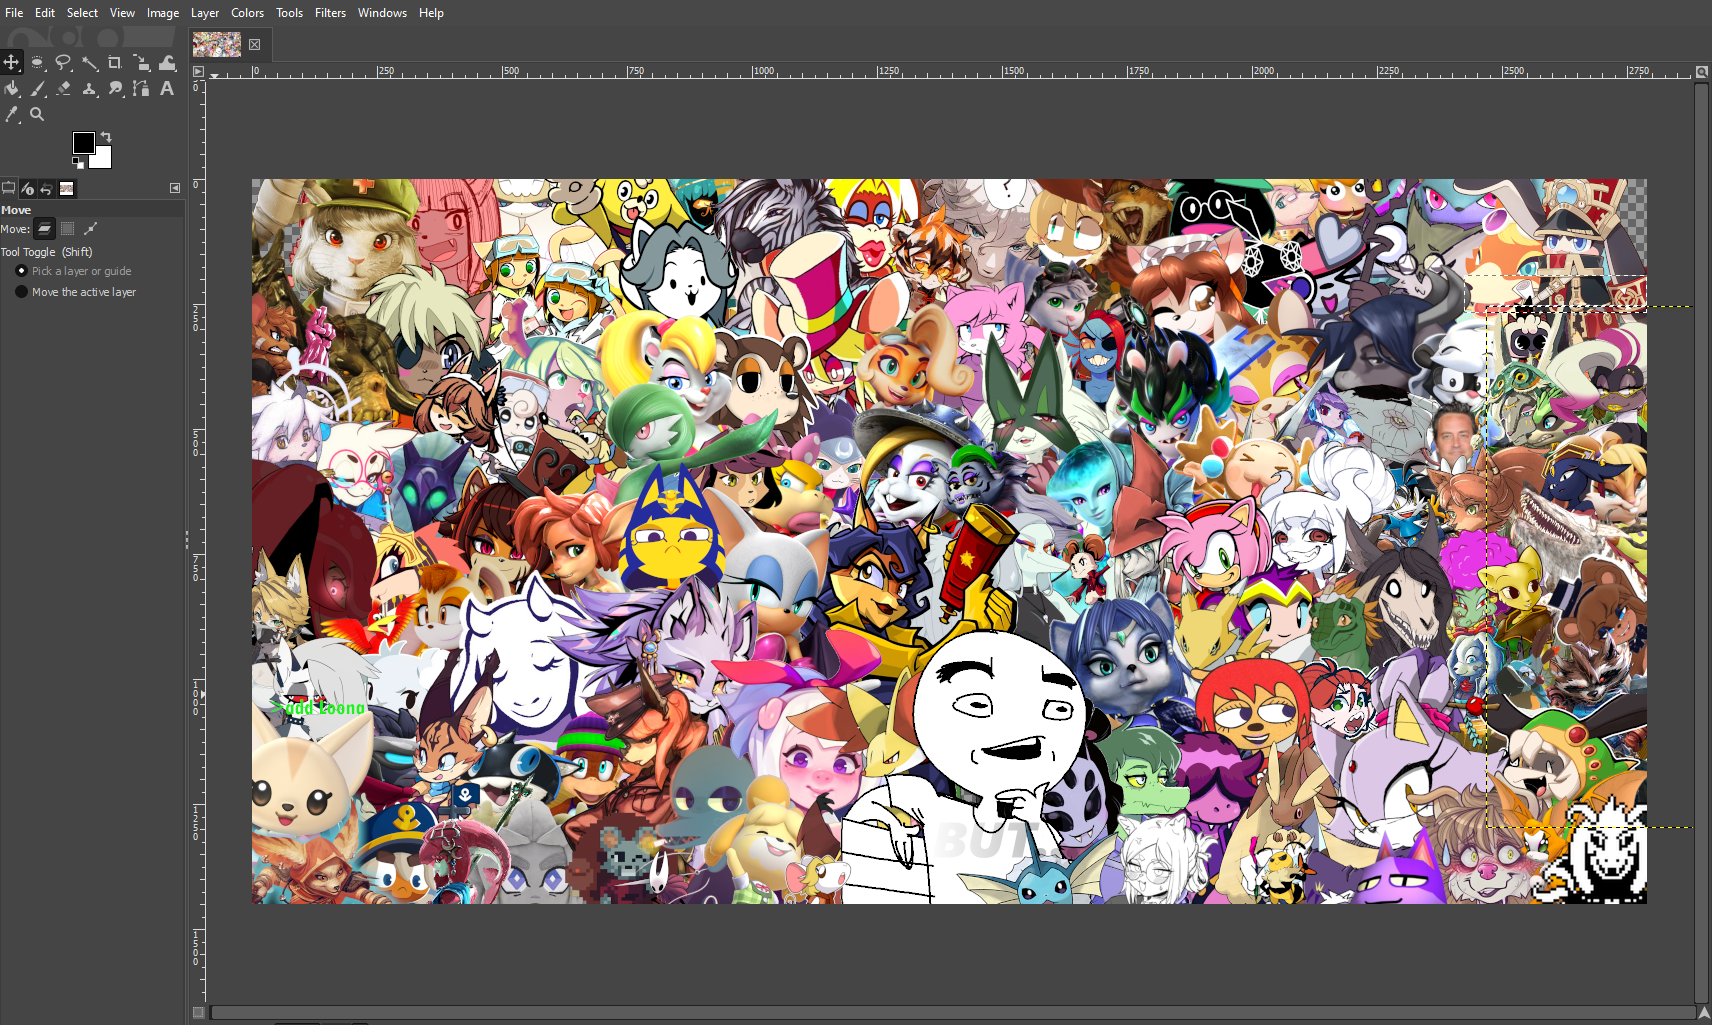Select the Clone stamp tool
Image resolution: width=1712 pixels, height=1025 pixels.
(89, 88)
